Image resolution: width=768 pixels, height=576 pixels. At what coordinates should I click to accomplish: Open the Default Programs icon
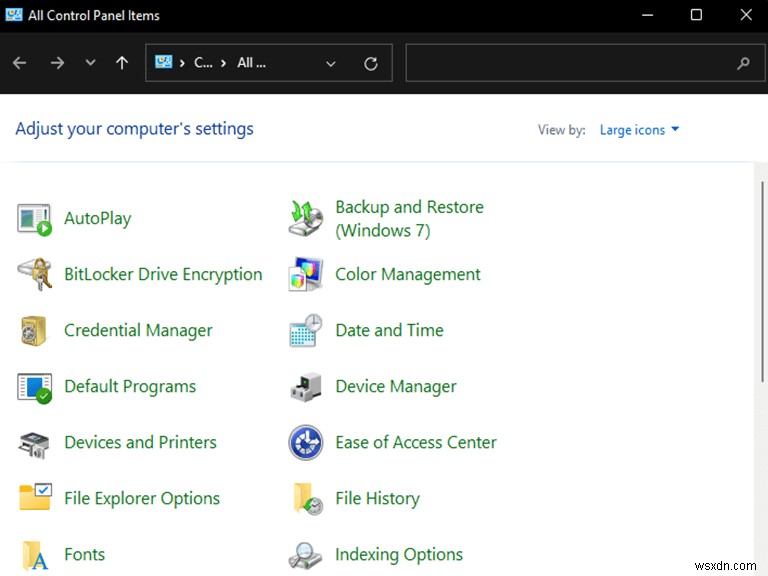34,388
